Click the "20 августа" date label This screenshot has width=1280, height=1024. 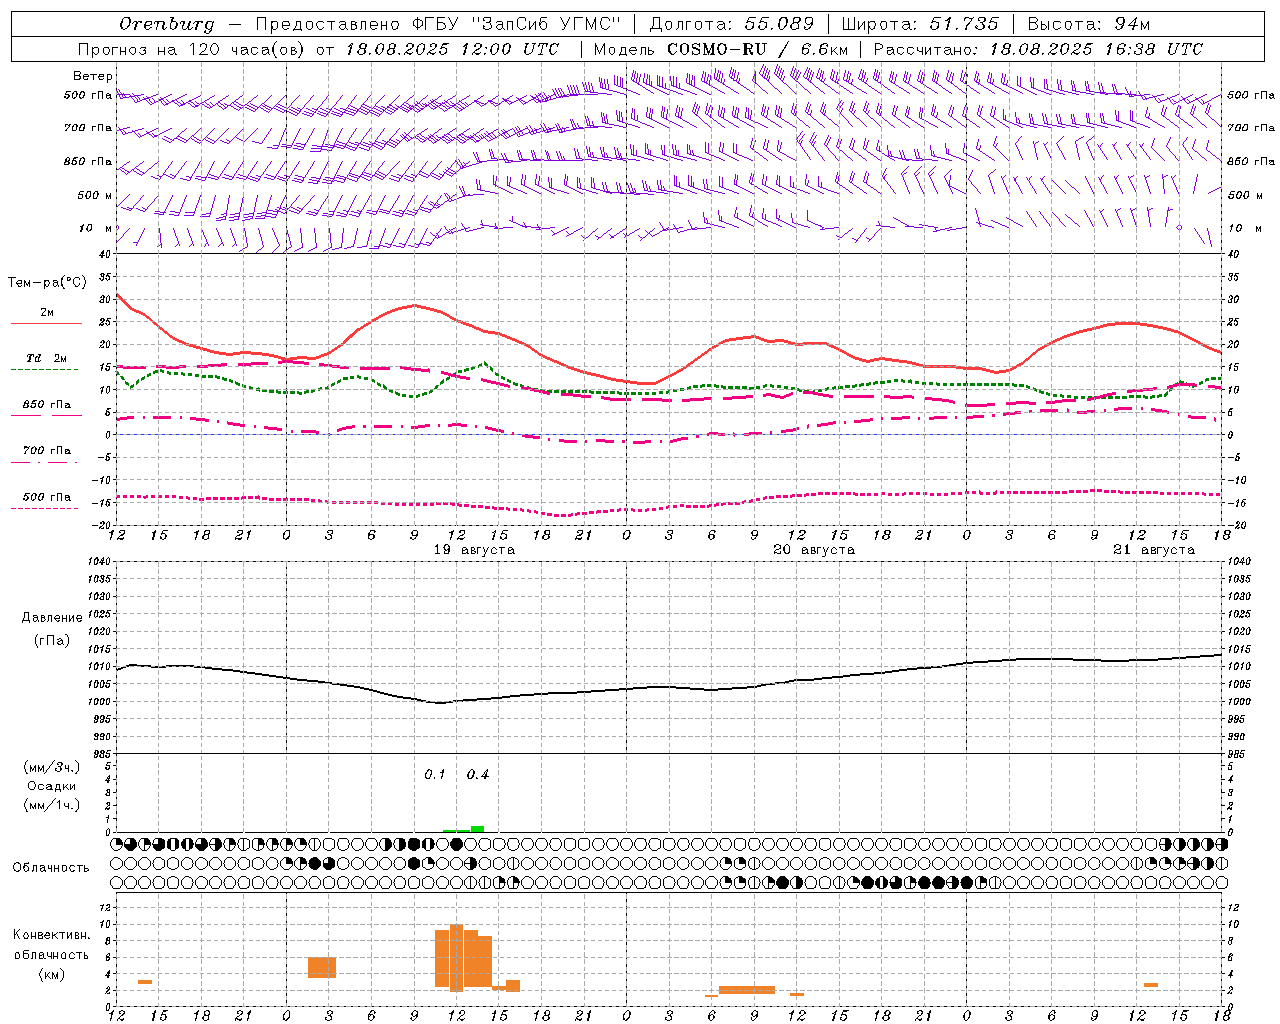pos(814,550)
